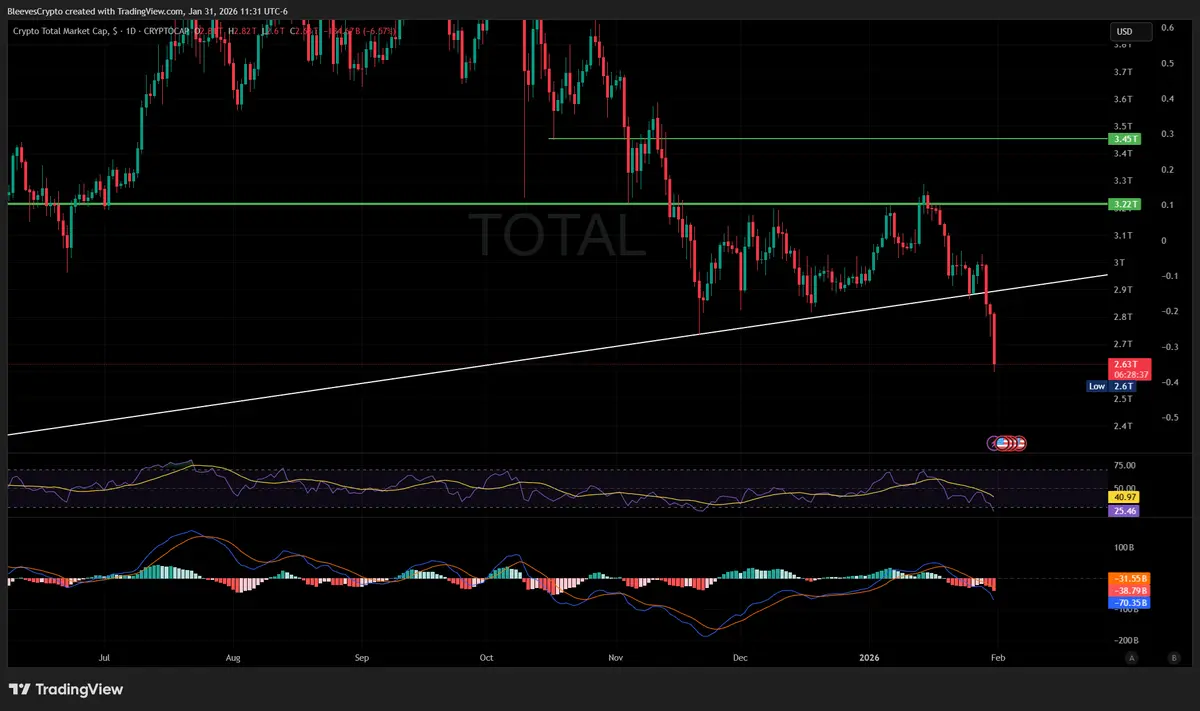Screen dimensions: 1200x711
Task: Click the TradingView logo
Action: click(x=66, y=689)
